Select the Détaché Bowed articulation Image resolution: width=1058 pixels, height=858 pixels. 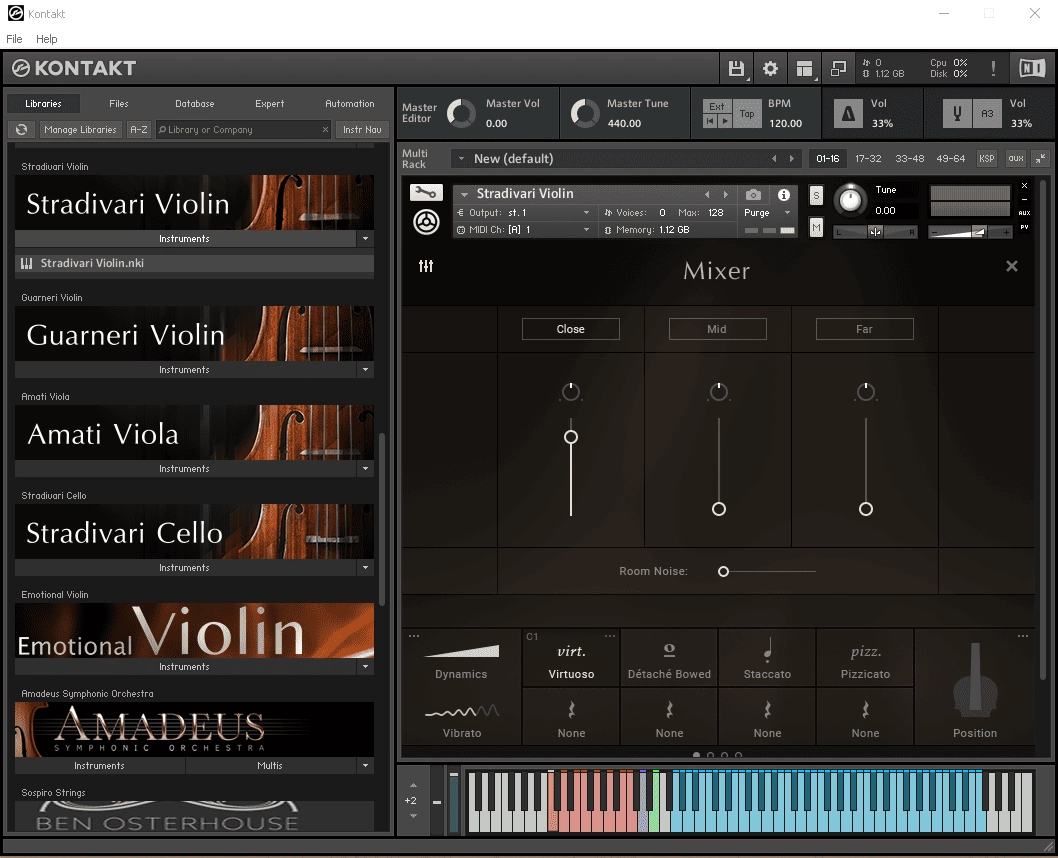pyautogui.click(x=669, y=658)
